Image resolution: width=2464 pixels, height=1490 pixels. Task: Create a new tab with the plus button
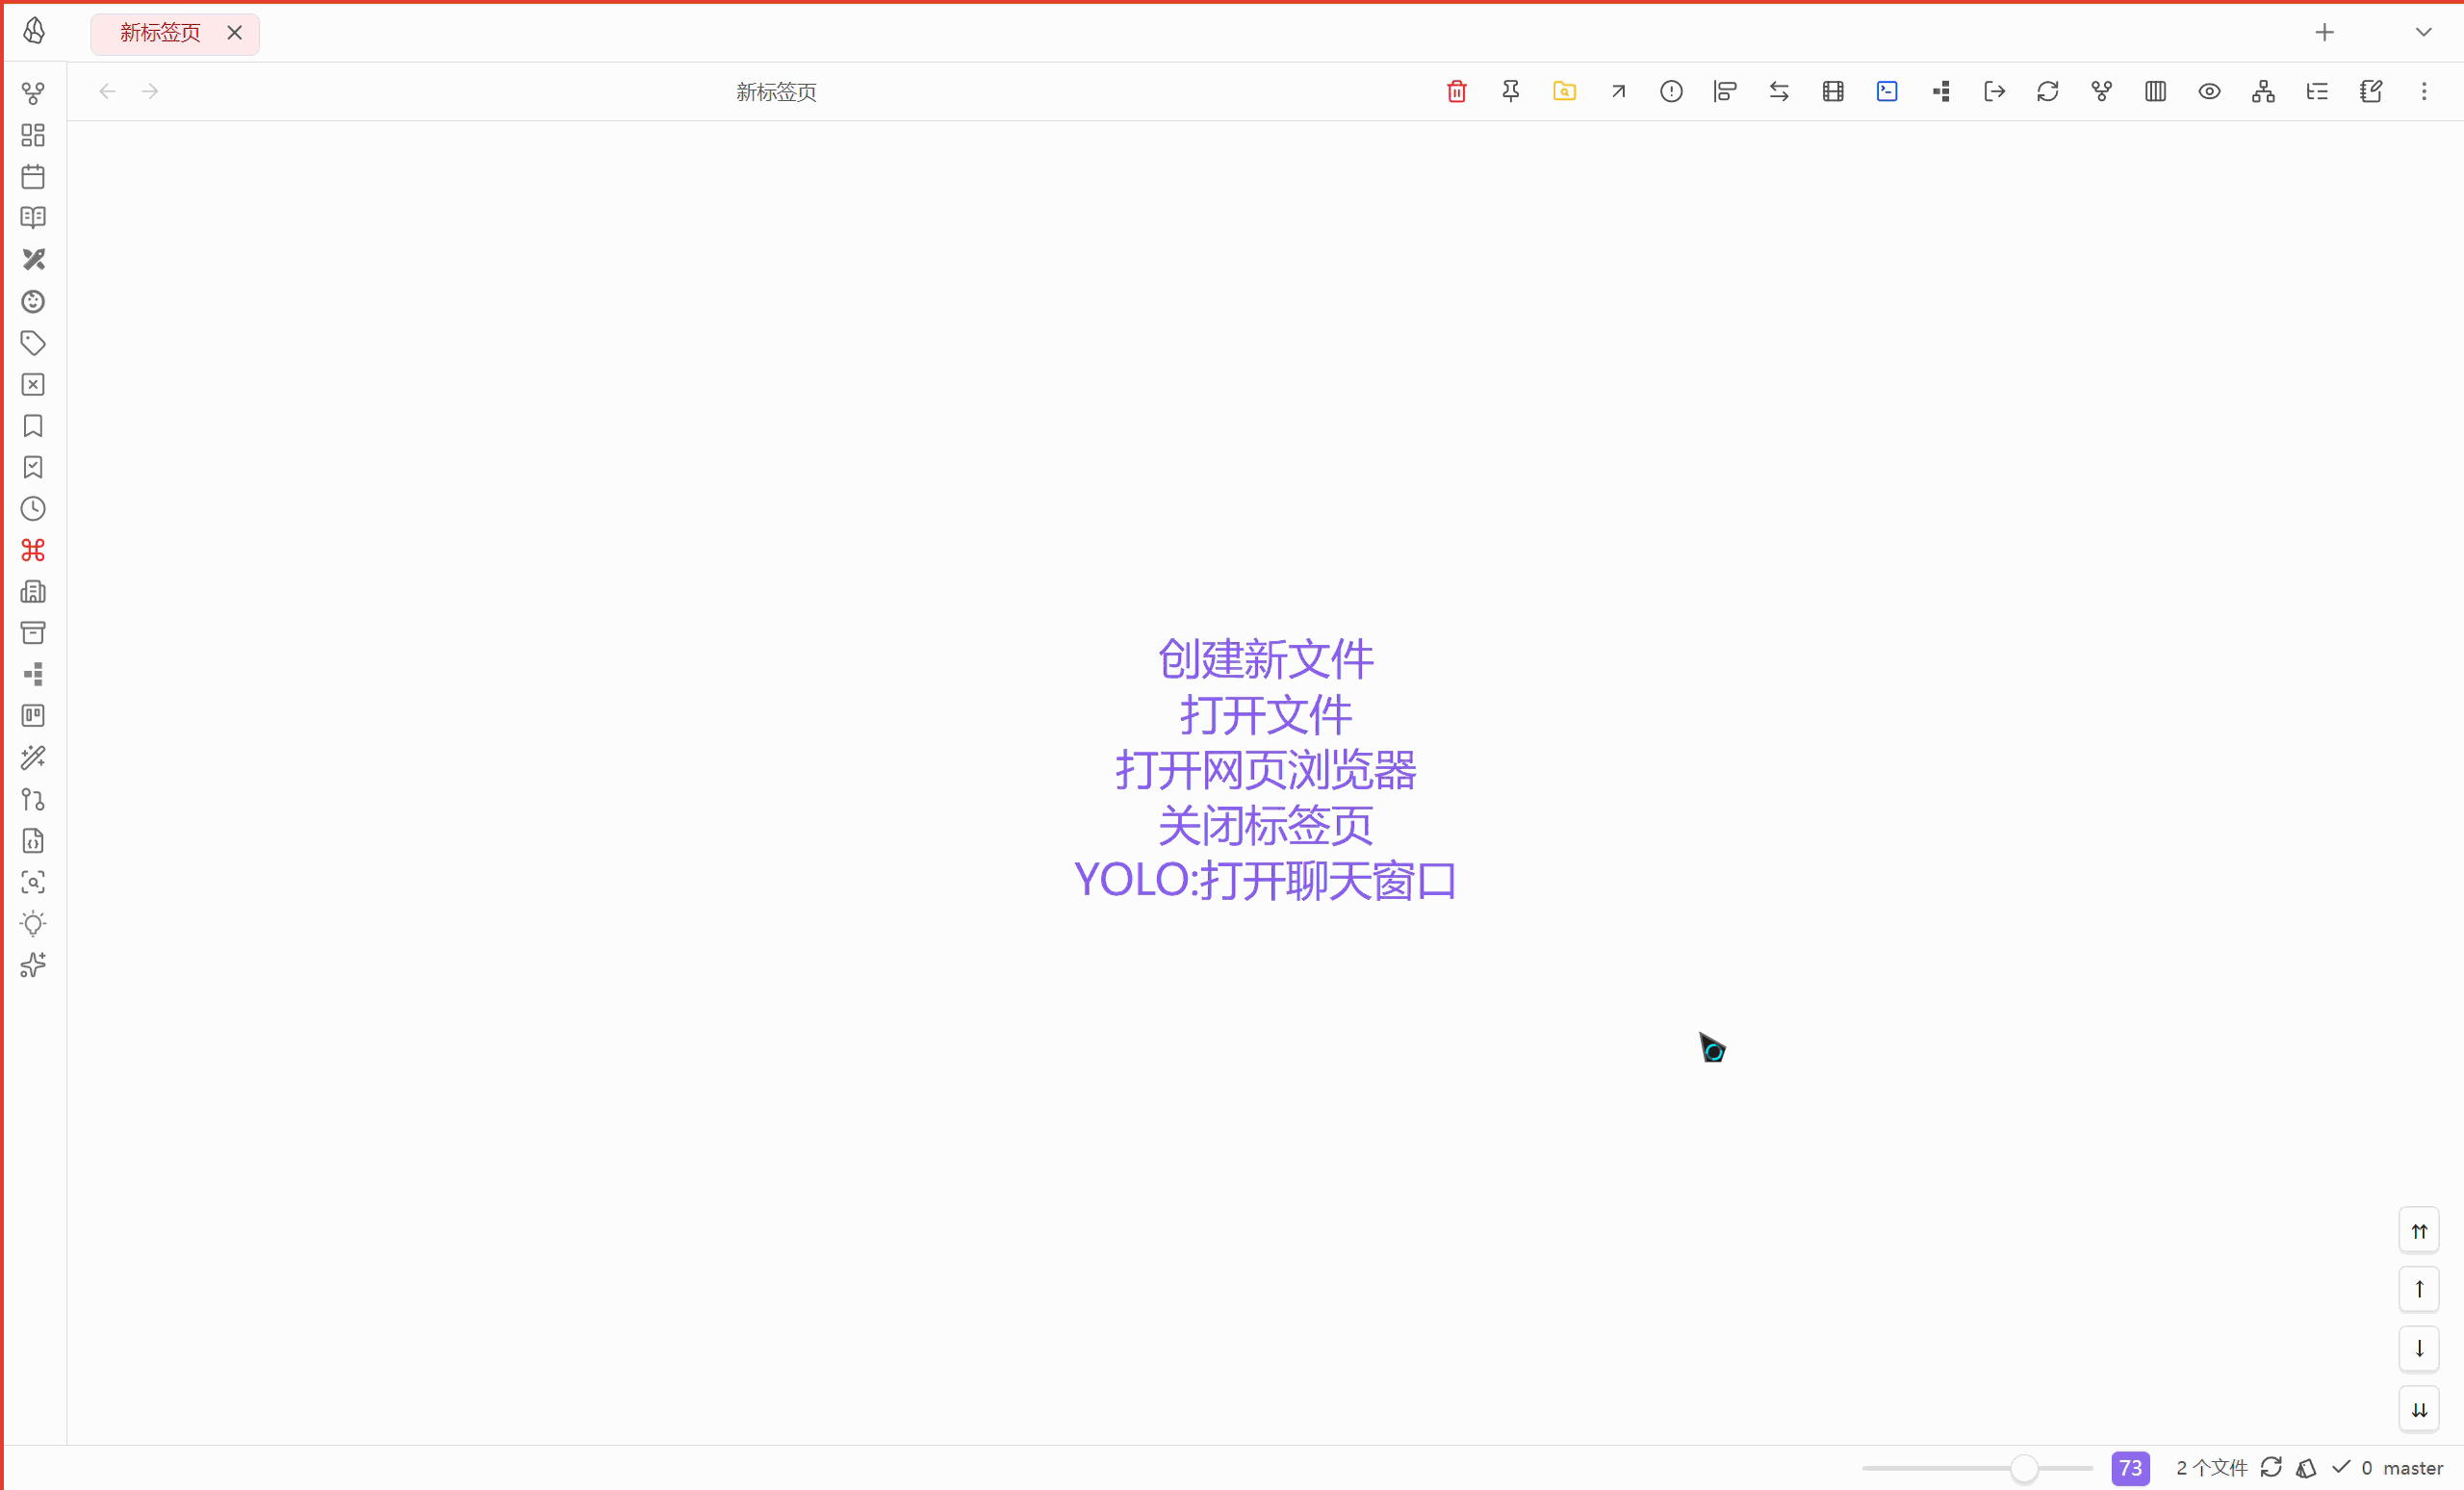point(2325,31)
